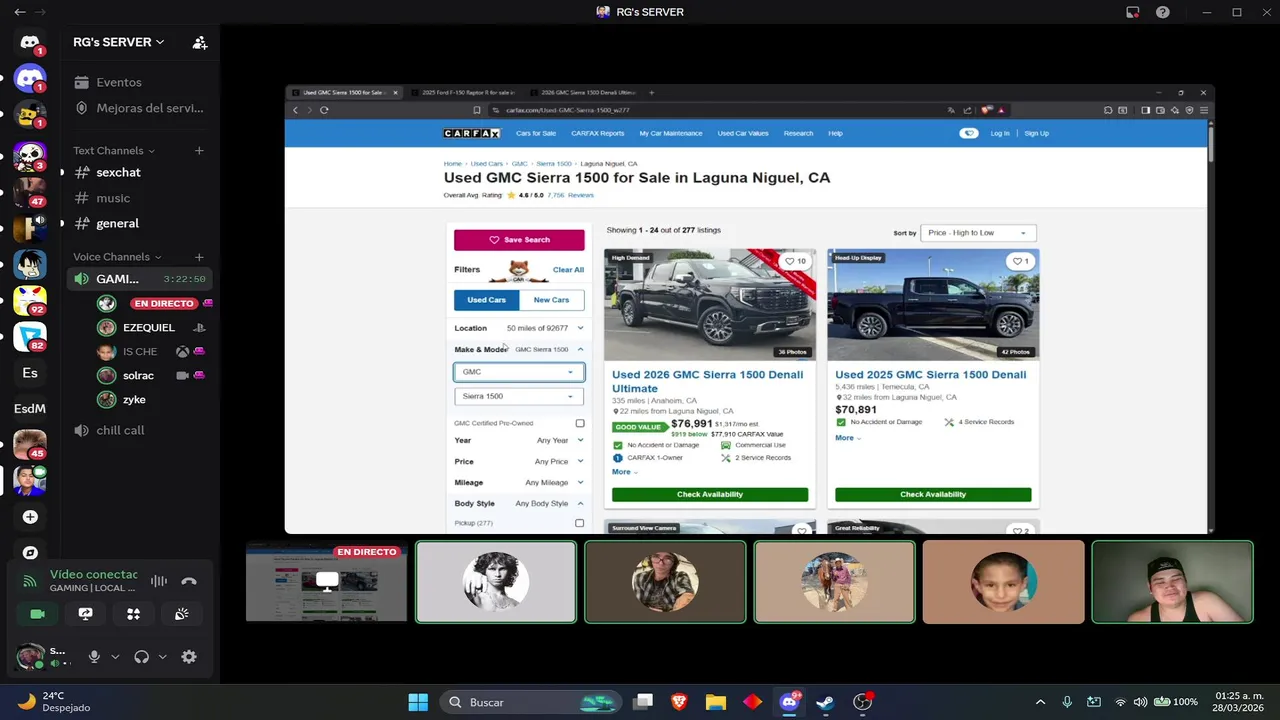
Task: Open headphones output options arrow
Action: [162, 657]
